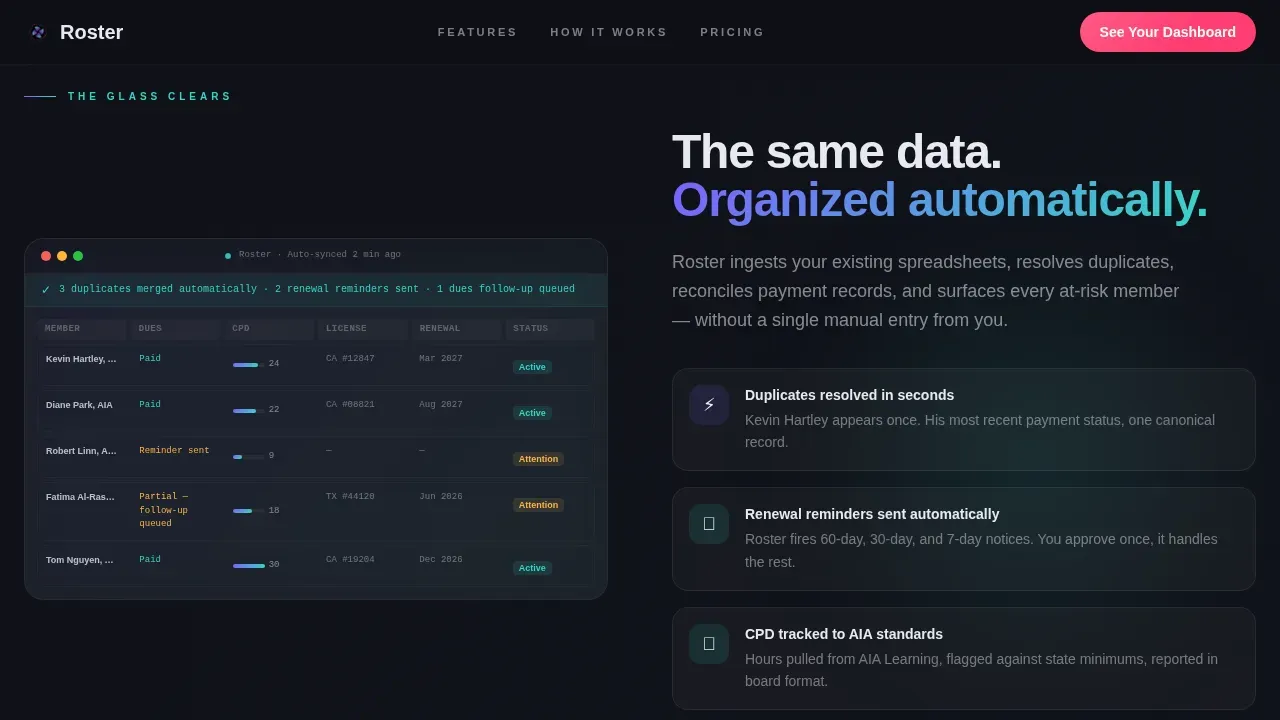Image resolution: width=1280 pixels, height=720 pixels.
Task: Open the Pricing nav item
Action: click(x=732, y=32)
